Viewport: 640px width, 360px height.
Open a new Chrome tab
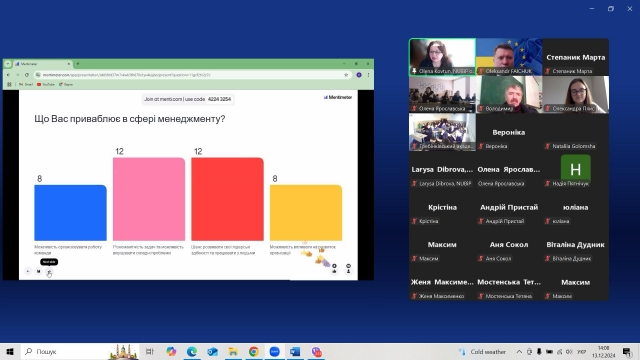coord(78,64)
